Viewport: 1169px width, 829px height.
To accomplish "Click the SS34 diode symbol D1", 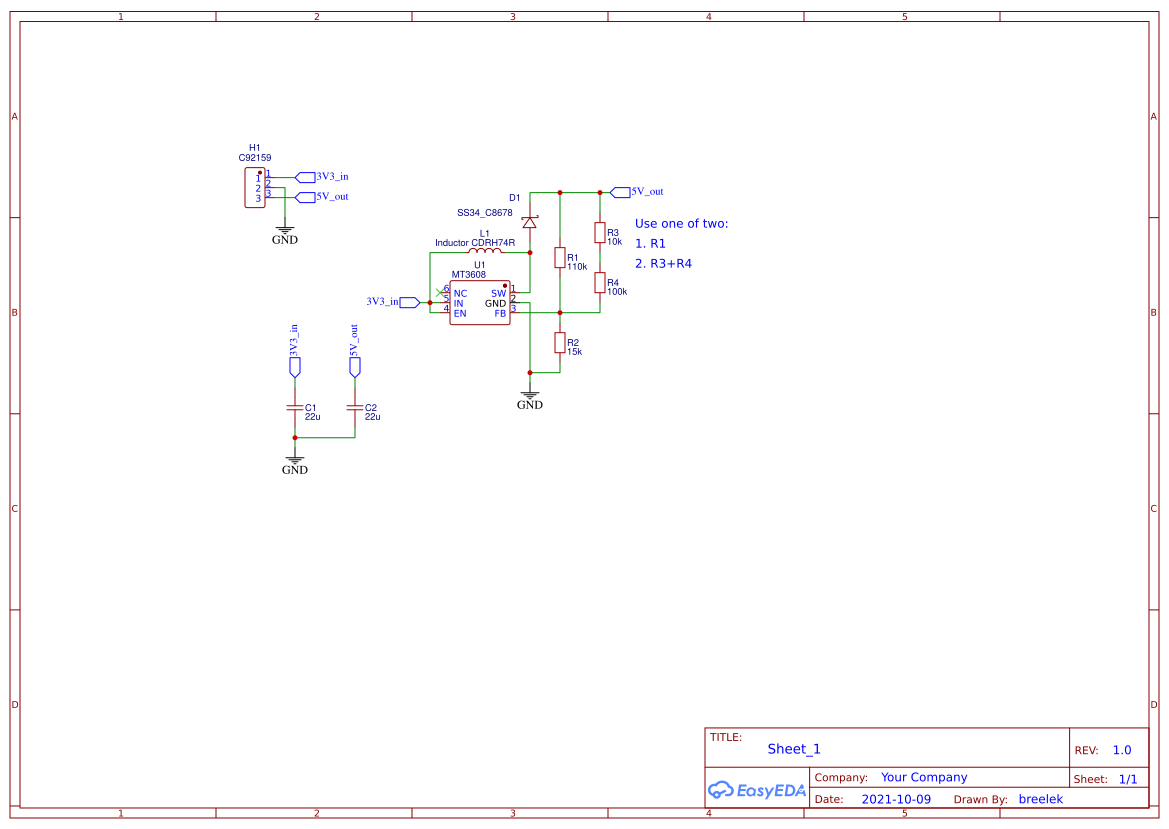I will (529, 222).
